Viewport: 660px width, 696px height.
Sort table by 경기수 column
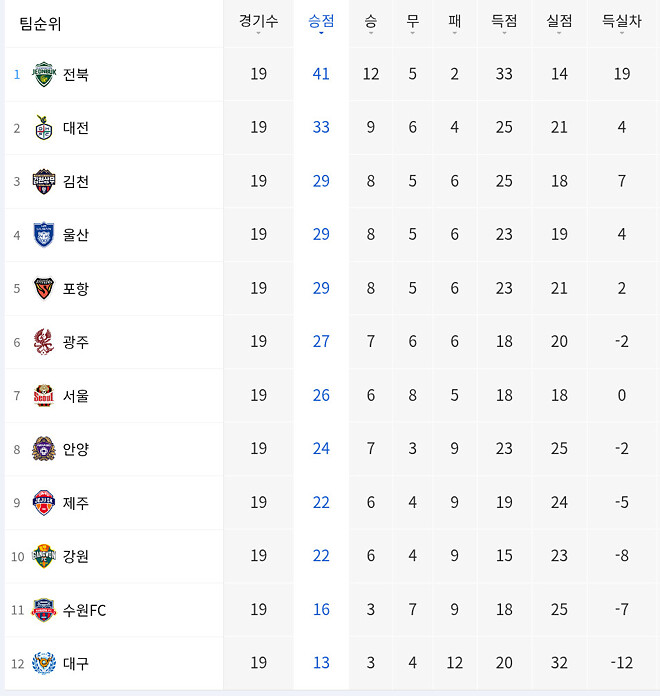[x=259, y=21]
